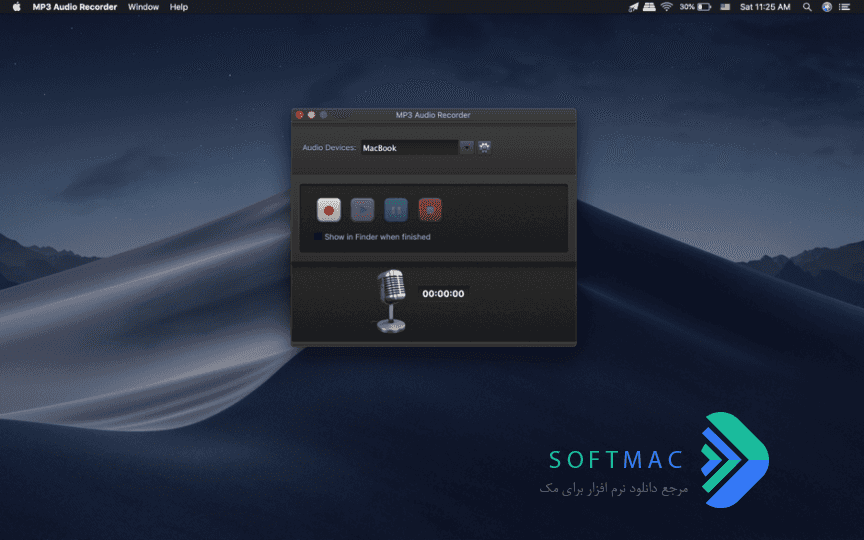
Task: Click the 00:00:00 timer display
Action: [x=443, y=294]
